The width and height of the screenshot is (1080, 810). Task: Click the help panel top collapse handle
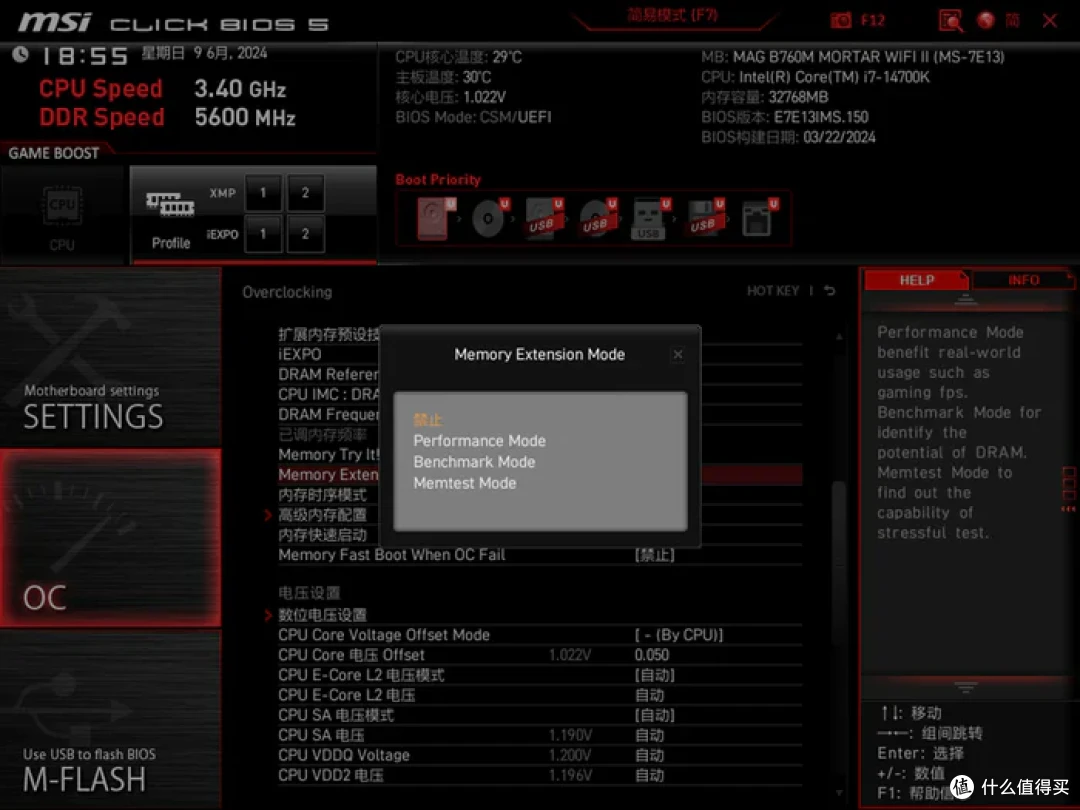tap(965, 300)
